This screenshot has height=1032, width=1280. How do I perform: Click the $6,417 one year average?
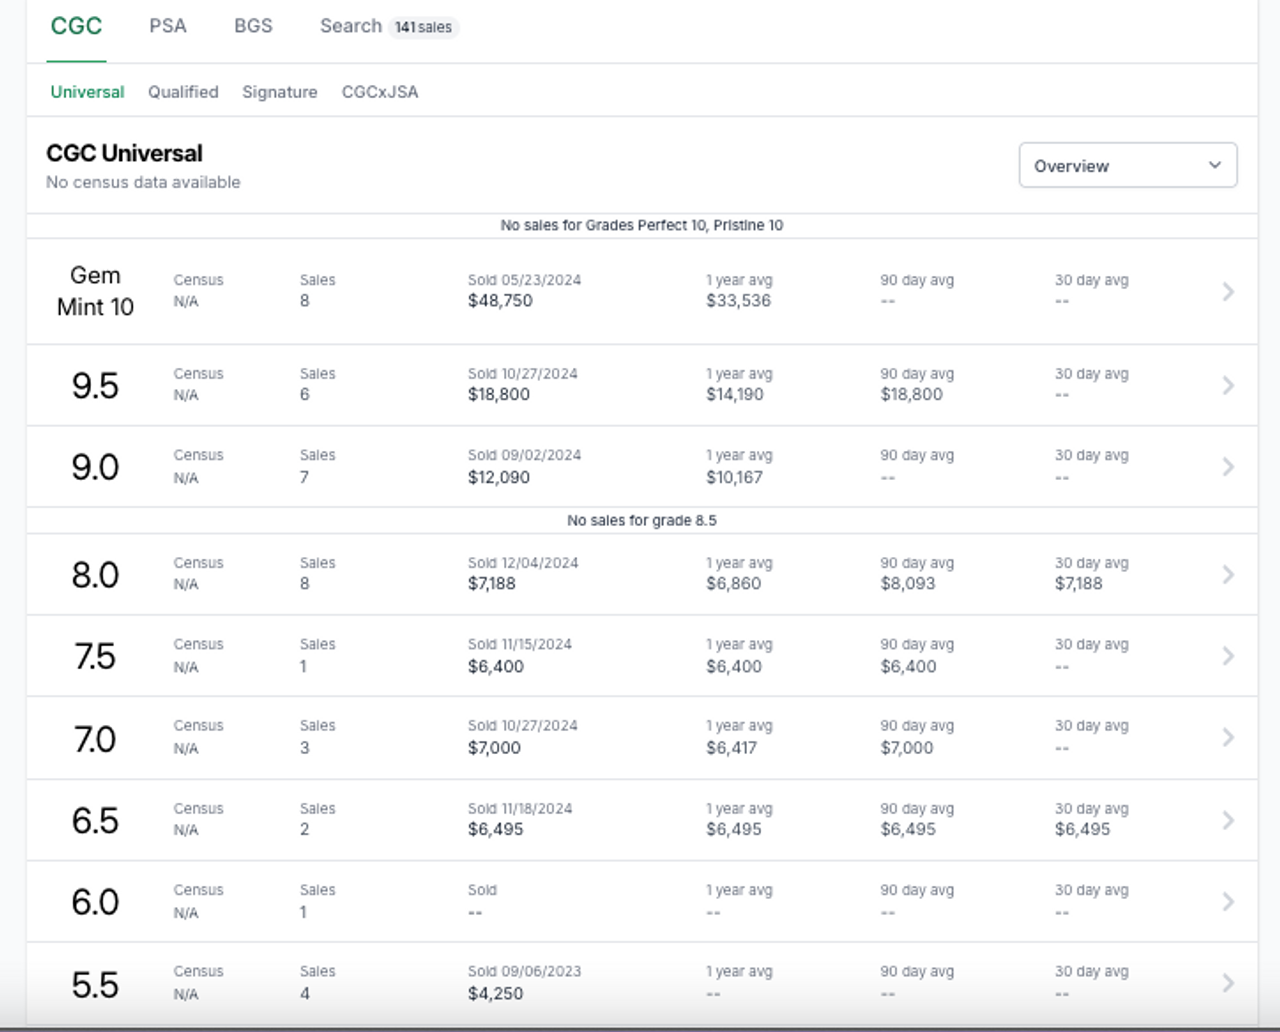[x=732, y=747]
